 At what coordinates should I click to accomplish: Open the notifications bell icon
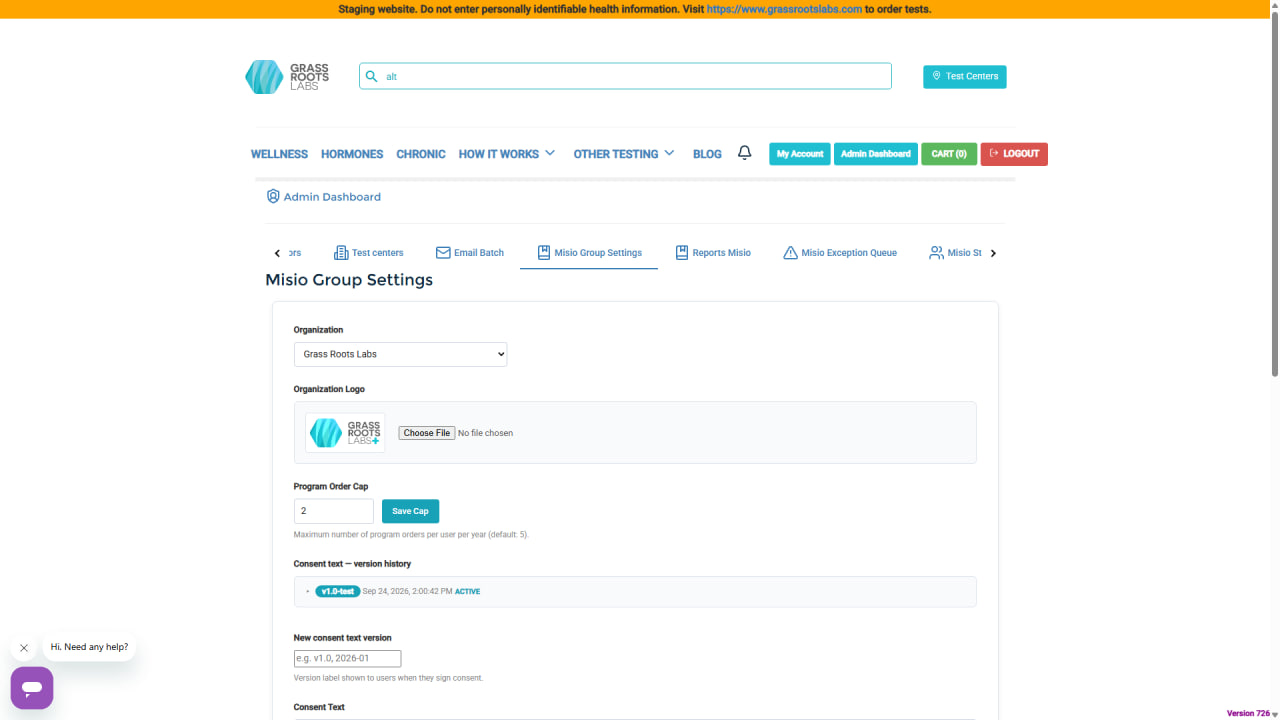744,153
